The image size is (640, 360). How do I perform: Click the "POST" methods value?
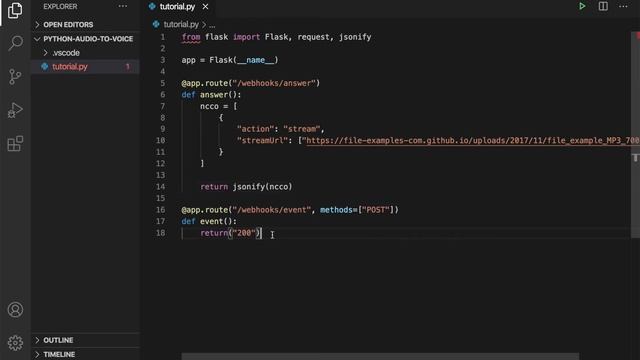pyautogui.click(x=376, y=210)
